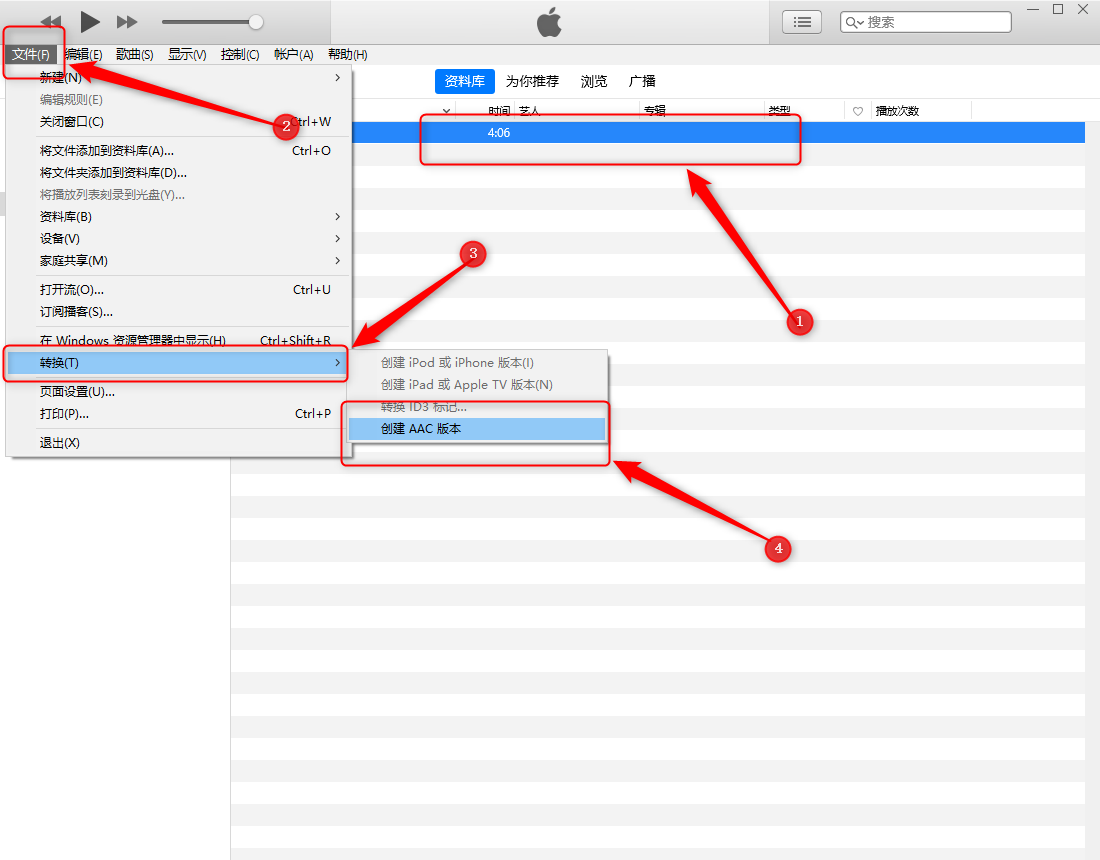Screen dimensions: 1100x860
Task: Click the Play button
Action: pos(90,22)
